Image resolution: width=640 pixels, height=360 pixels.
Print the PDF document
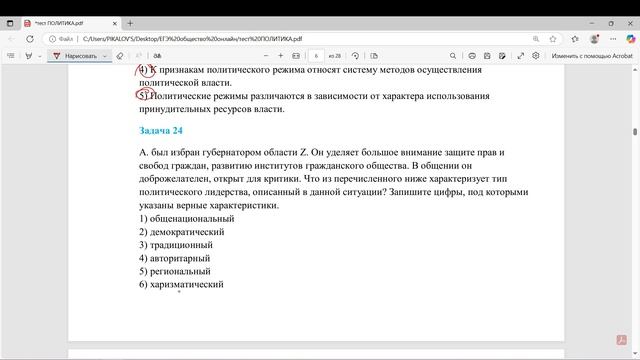click(472, 56)
